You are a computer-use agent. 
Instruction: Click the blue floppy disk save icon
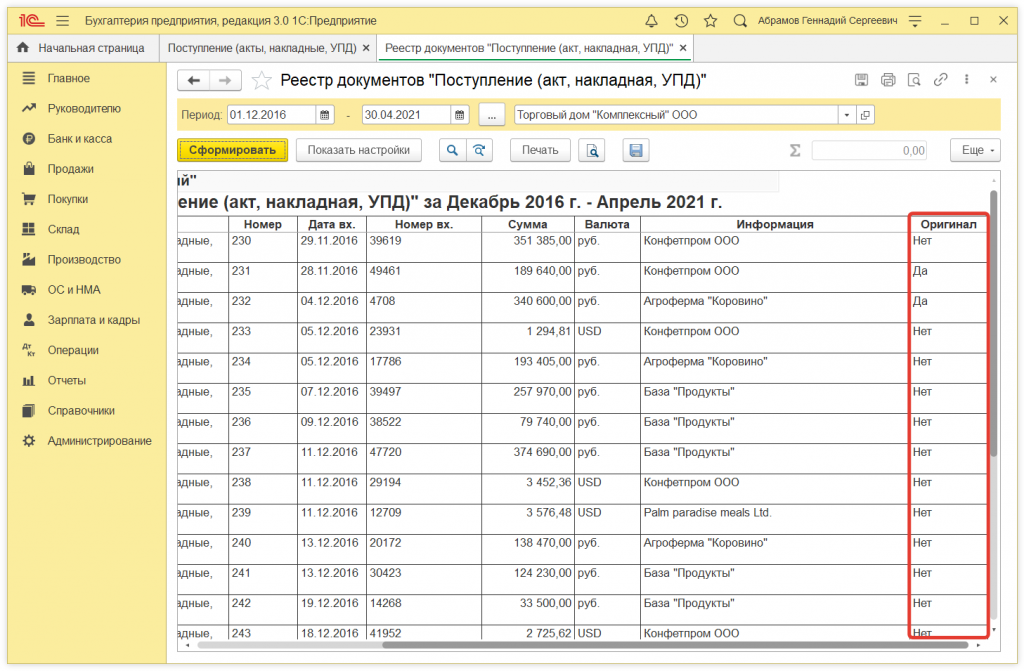pos(635,150)
